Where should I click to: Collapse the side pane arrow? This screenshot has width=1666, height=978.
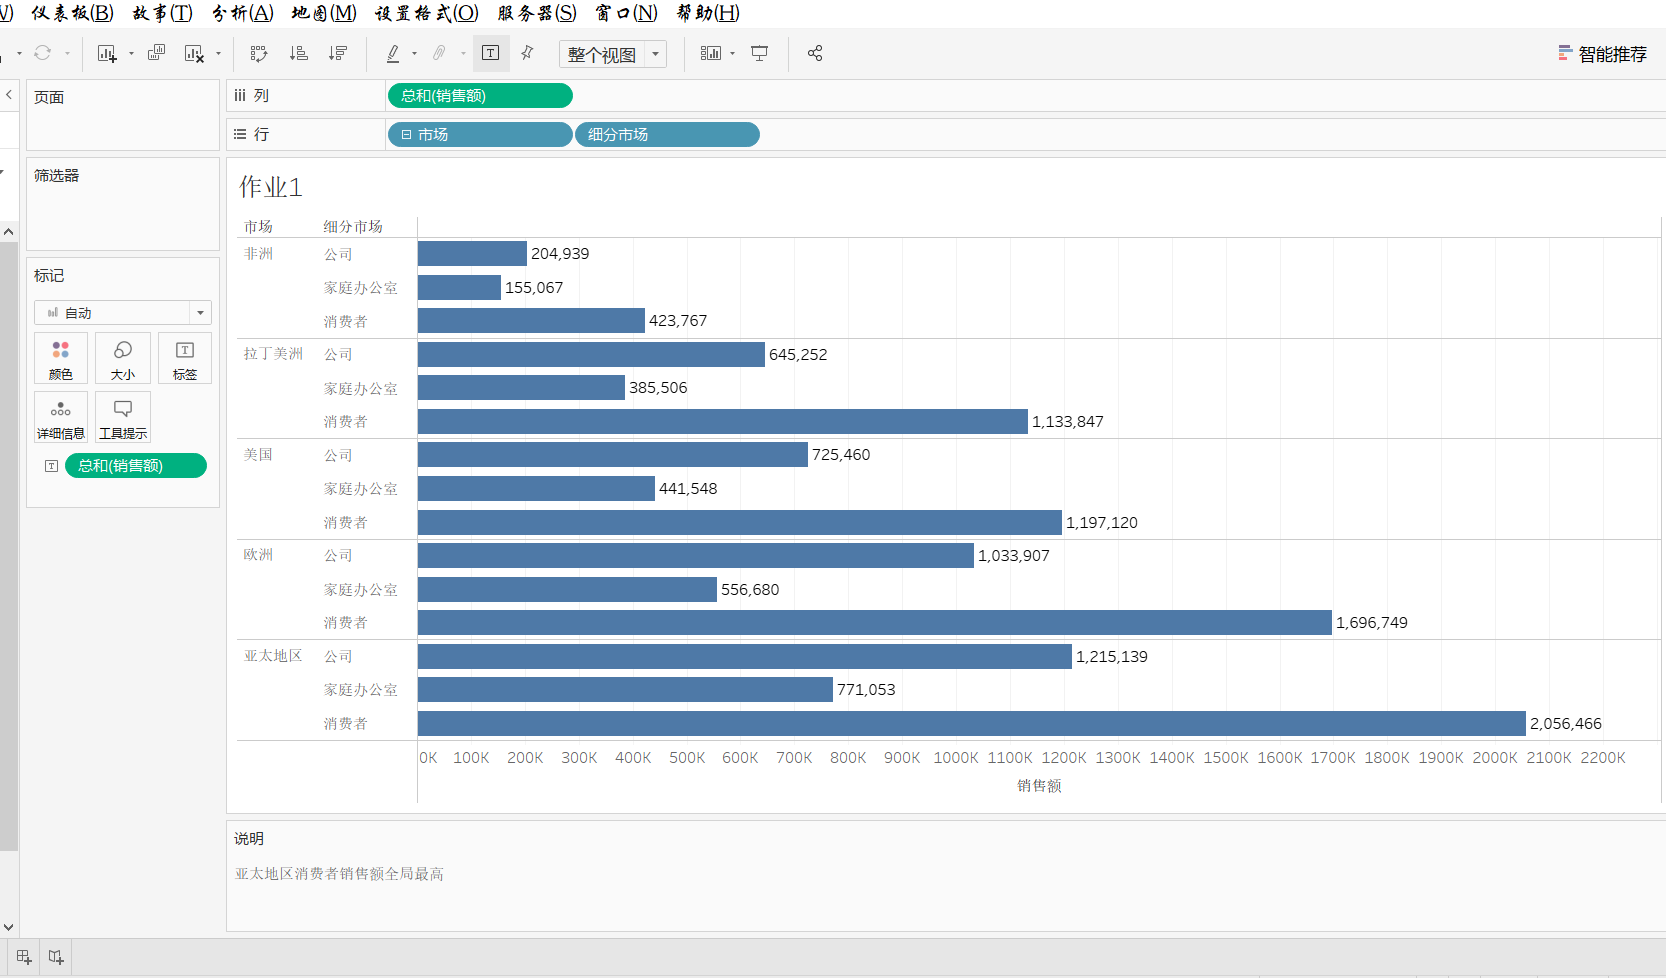(x=9, y=95)
